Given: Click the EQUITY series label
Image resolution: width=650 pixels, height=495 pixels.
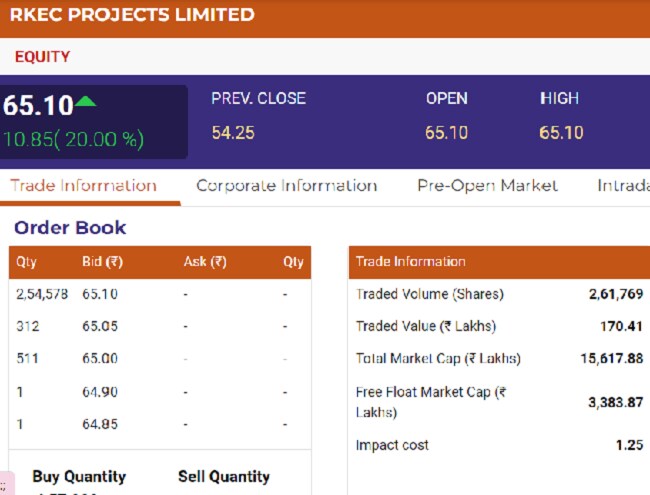Looking at the screenshot, I should point(42,57).
